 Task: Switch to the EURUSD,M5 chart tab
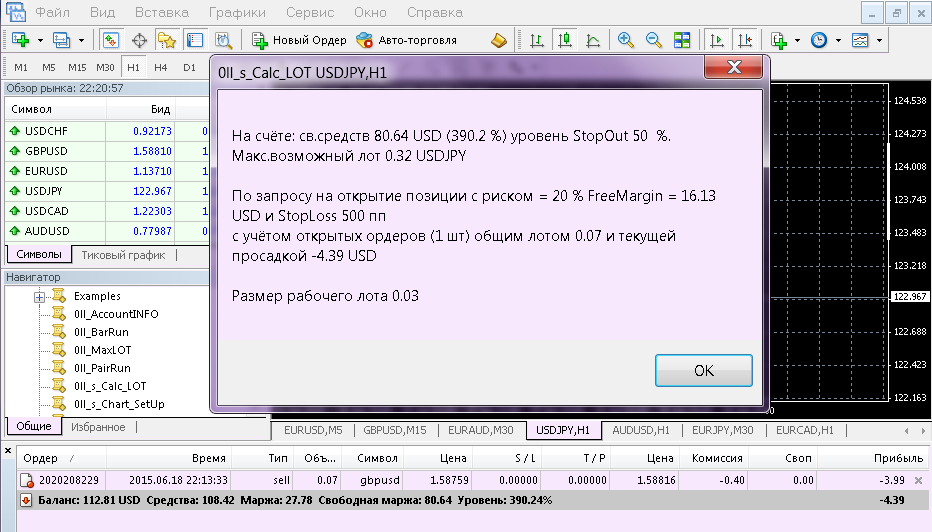tap(313, 430)
